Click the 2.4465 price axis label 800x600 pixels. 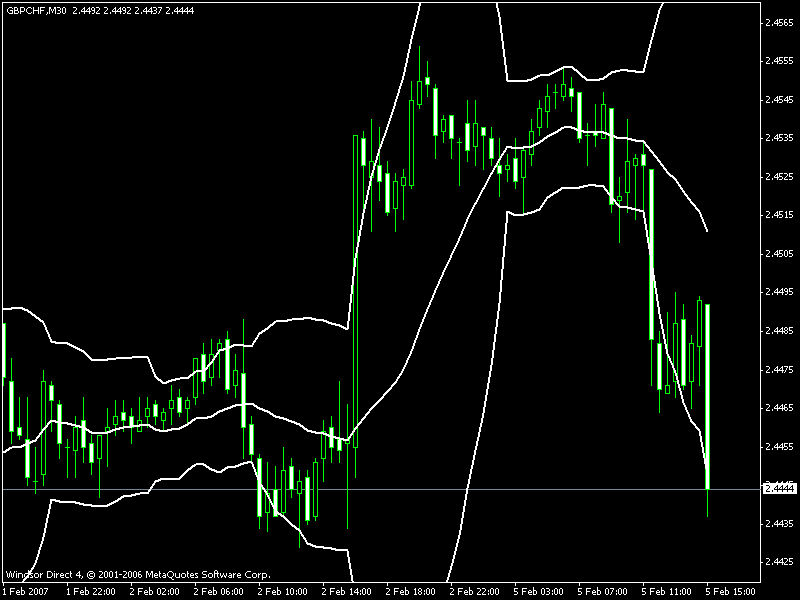pyautogui.click(x=780, y=408)
